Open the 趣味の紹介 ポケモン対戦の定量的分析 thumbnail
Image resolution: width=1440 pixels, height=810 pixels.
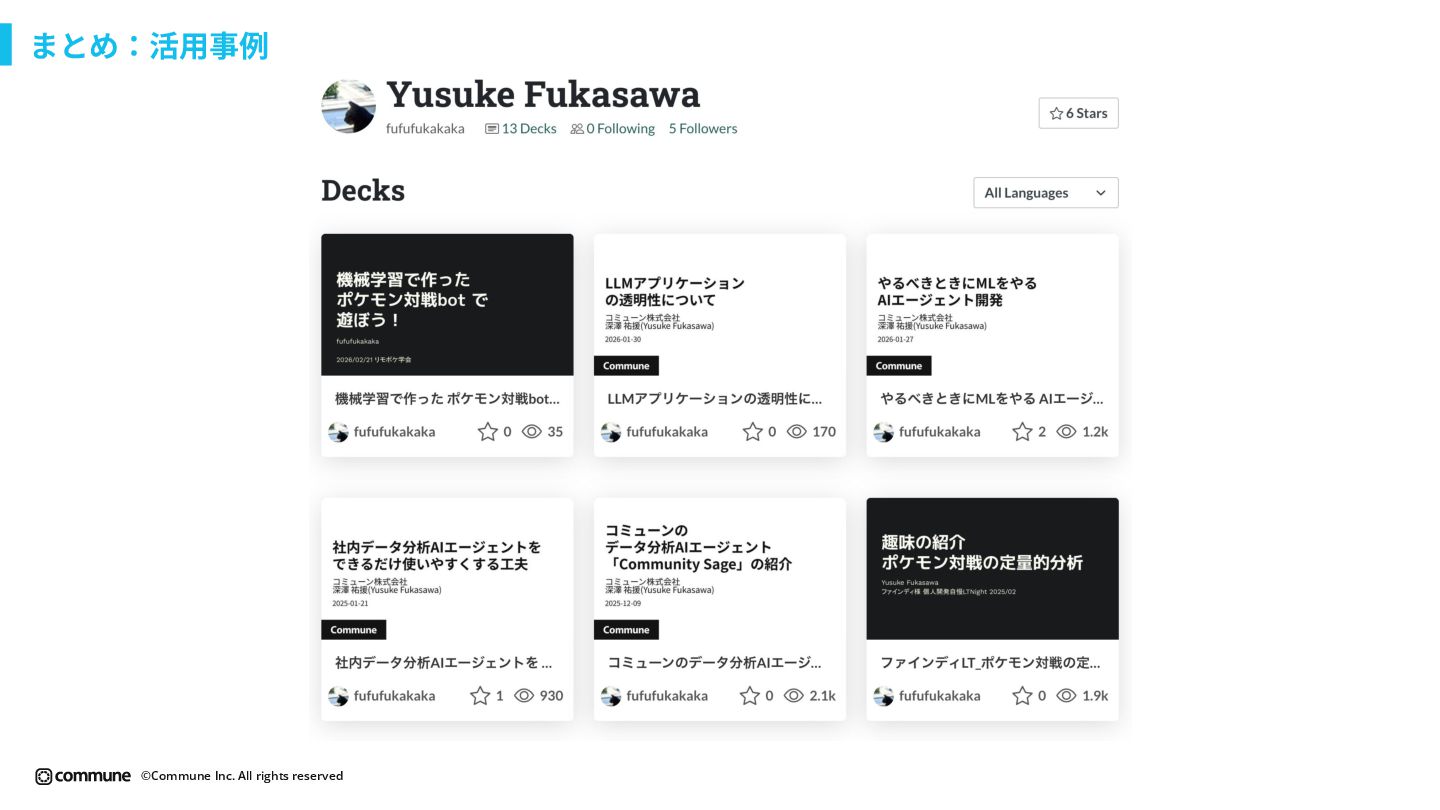point(992,569)
